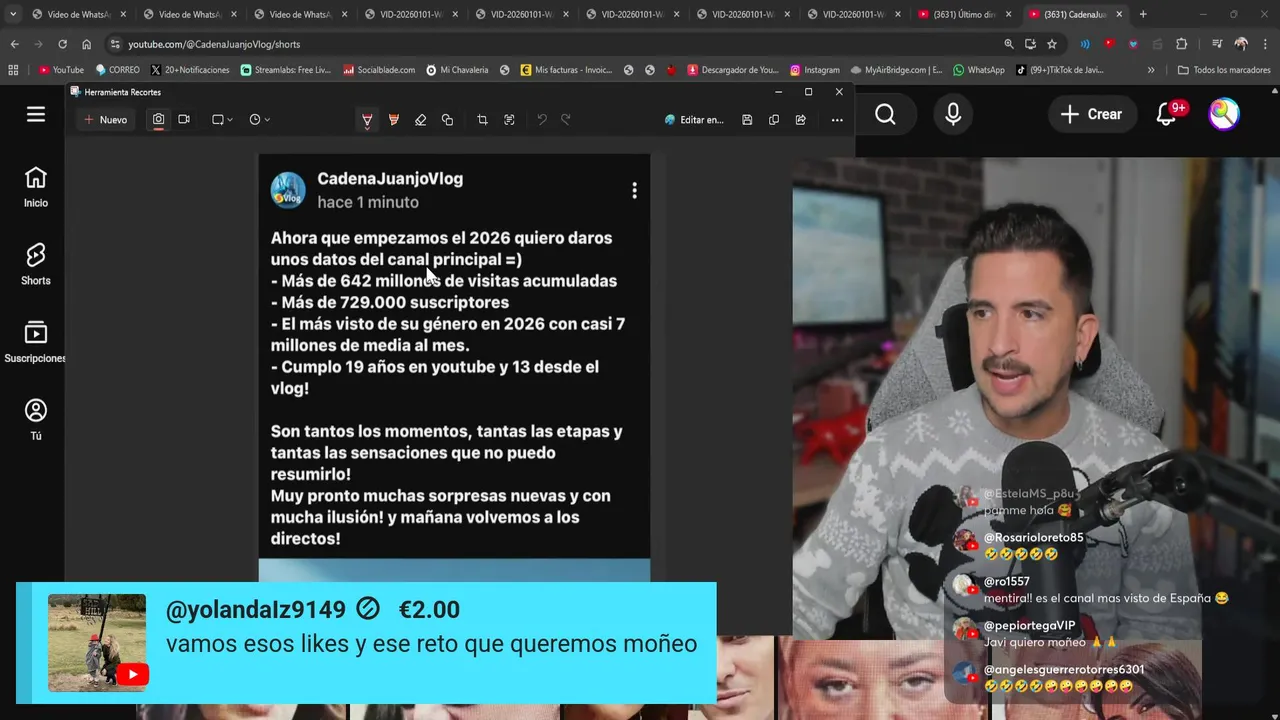Open the TikTok de Javi bookmark

(x=1059, y=70)
